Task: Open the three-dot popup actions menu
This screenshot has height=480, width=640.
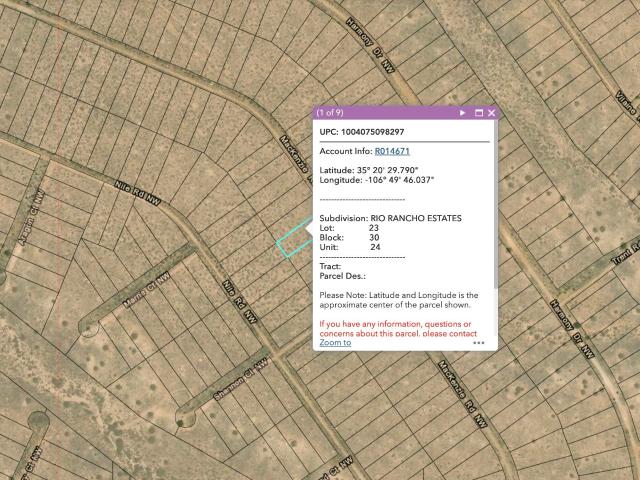Action: pos(478,343)
